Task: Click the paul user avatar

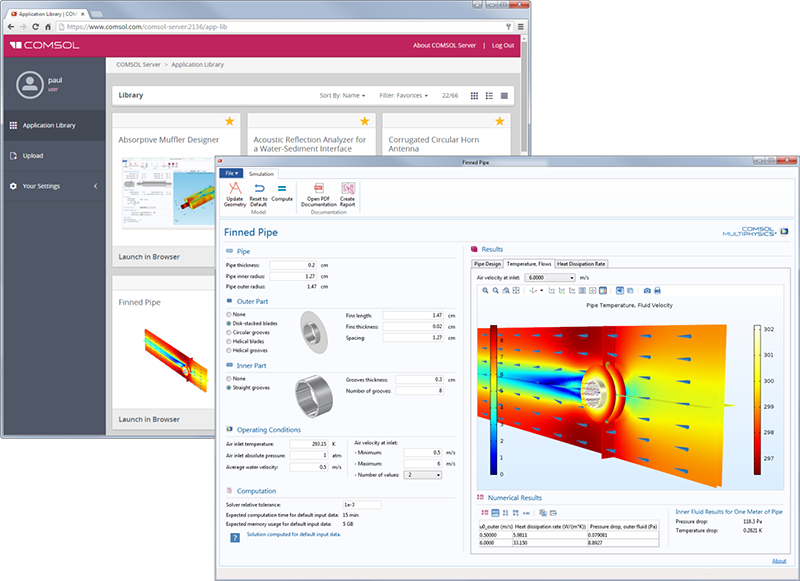Action: pyautogui.click(x=30, y=85)
